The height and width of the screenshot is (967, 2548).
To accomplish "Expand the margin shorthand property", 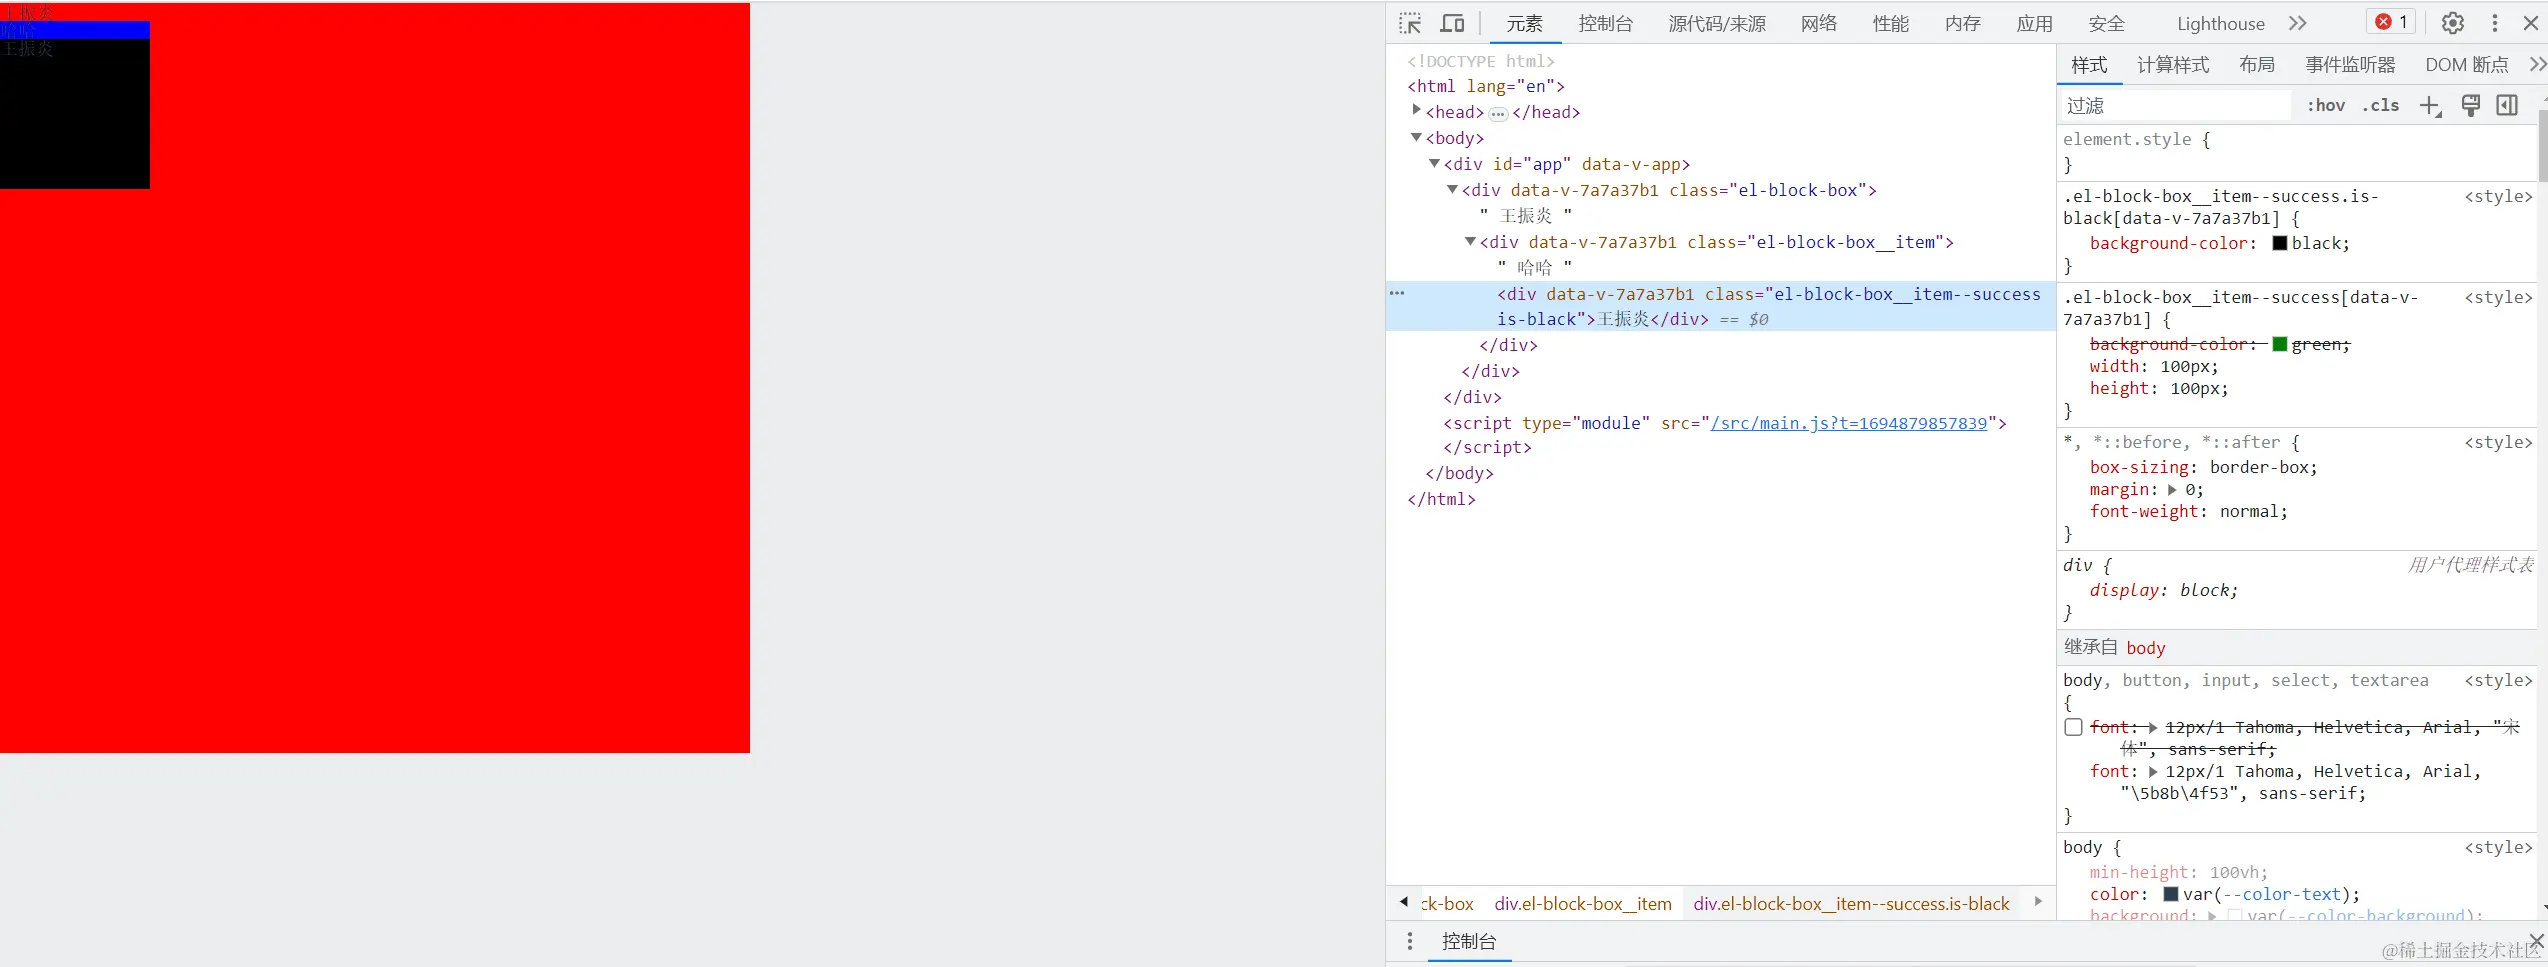I will (2172, 490).
